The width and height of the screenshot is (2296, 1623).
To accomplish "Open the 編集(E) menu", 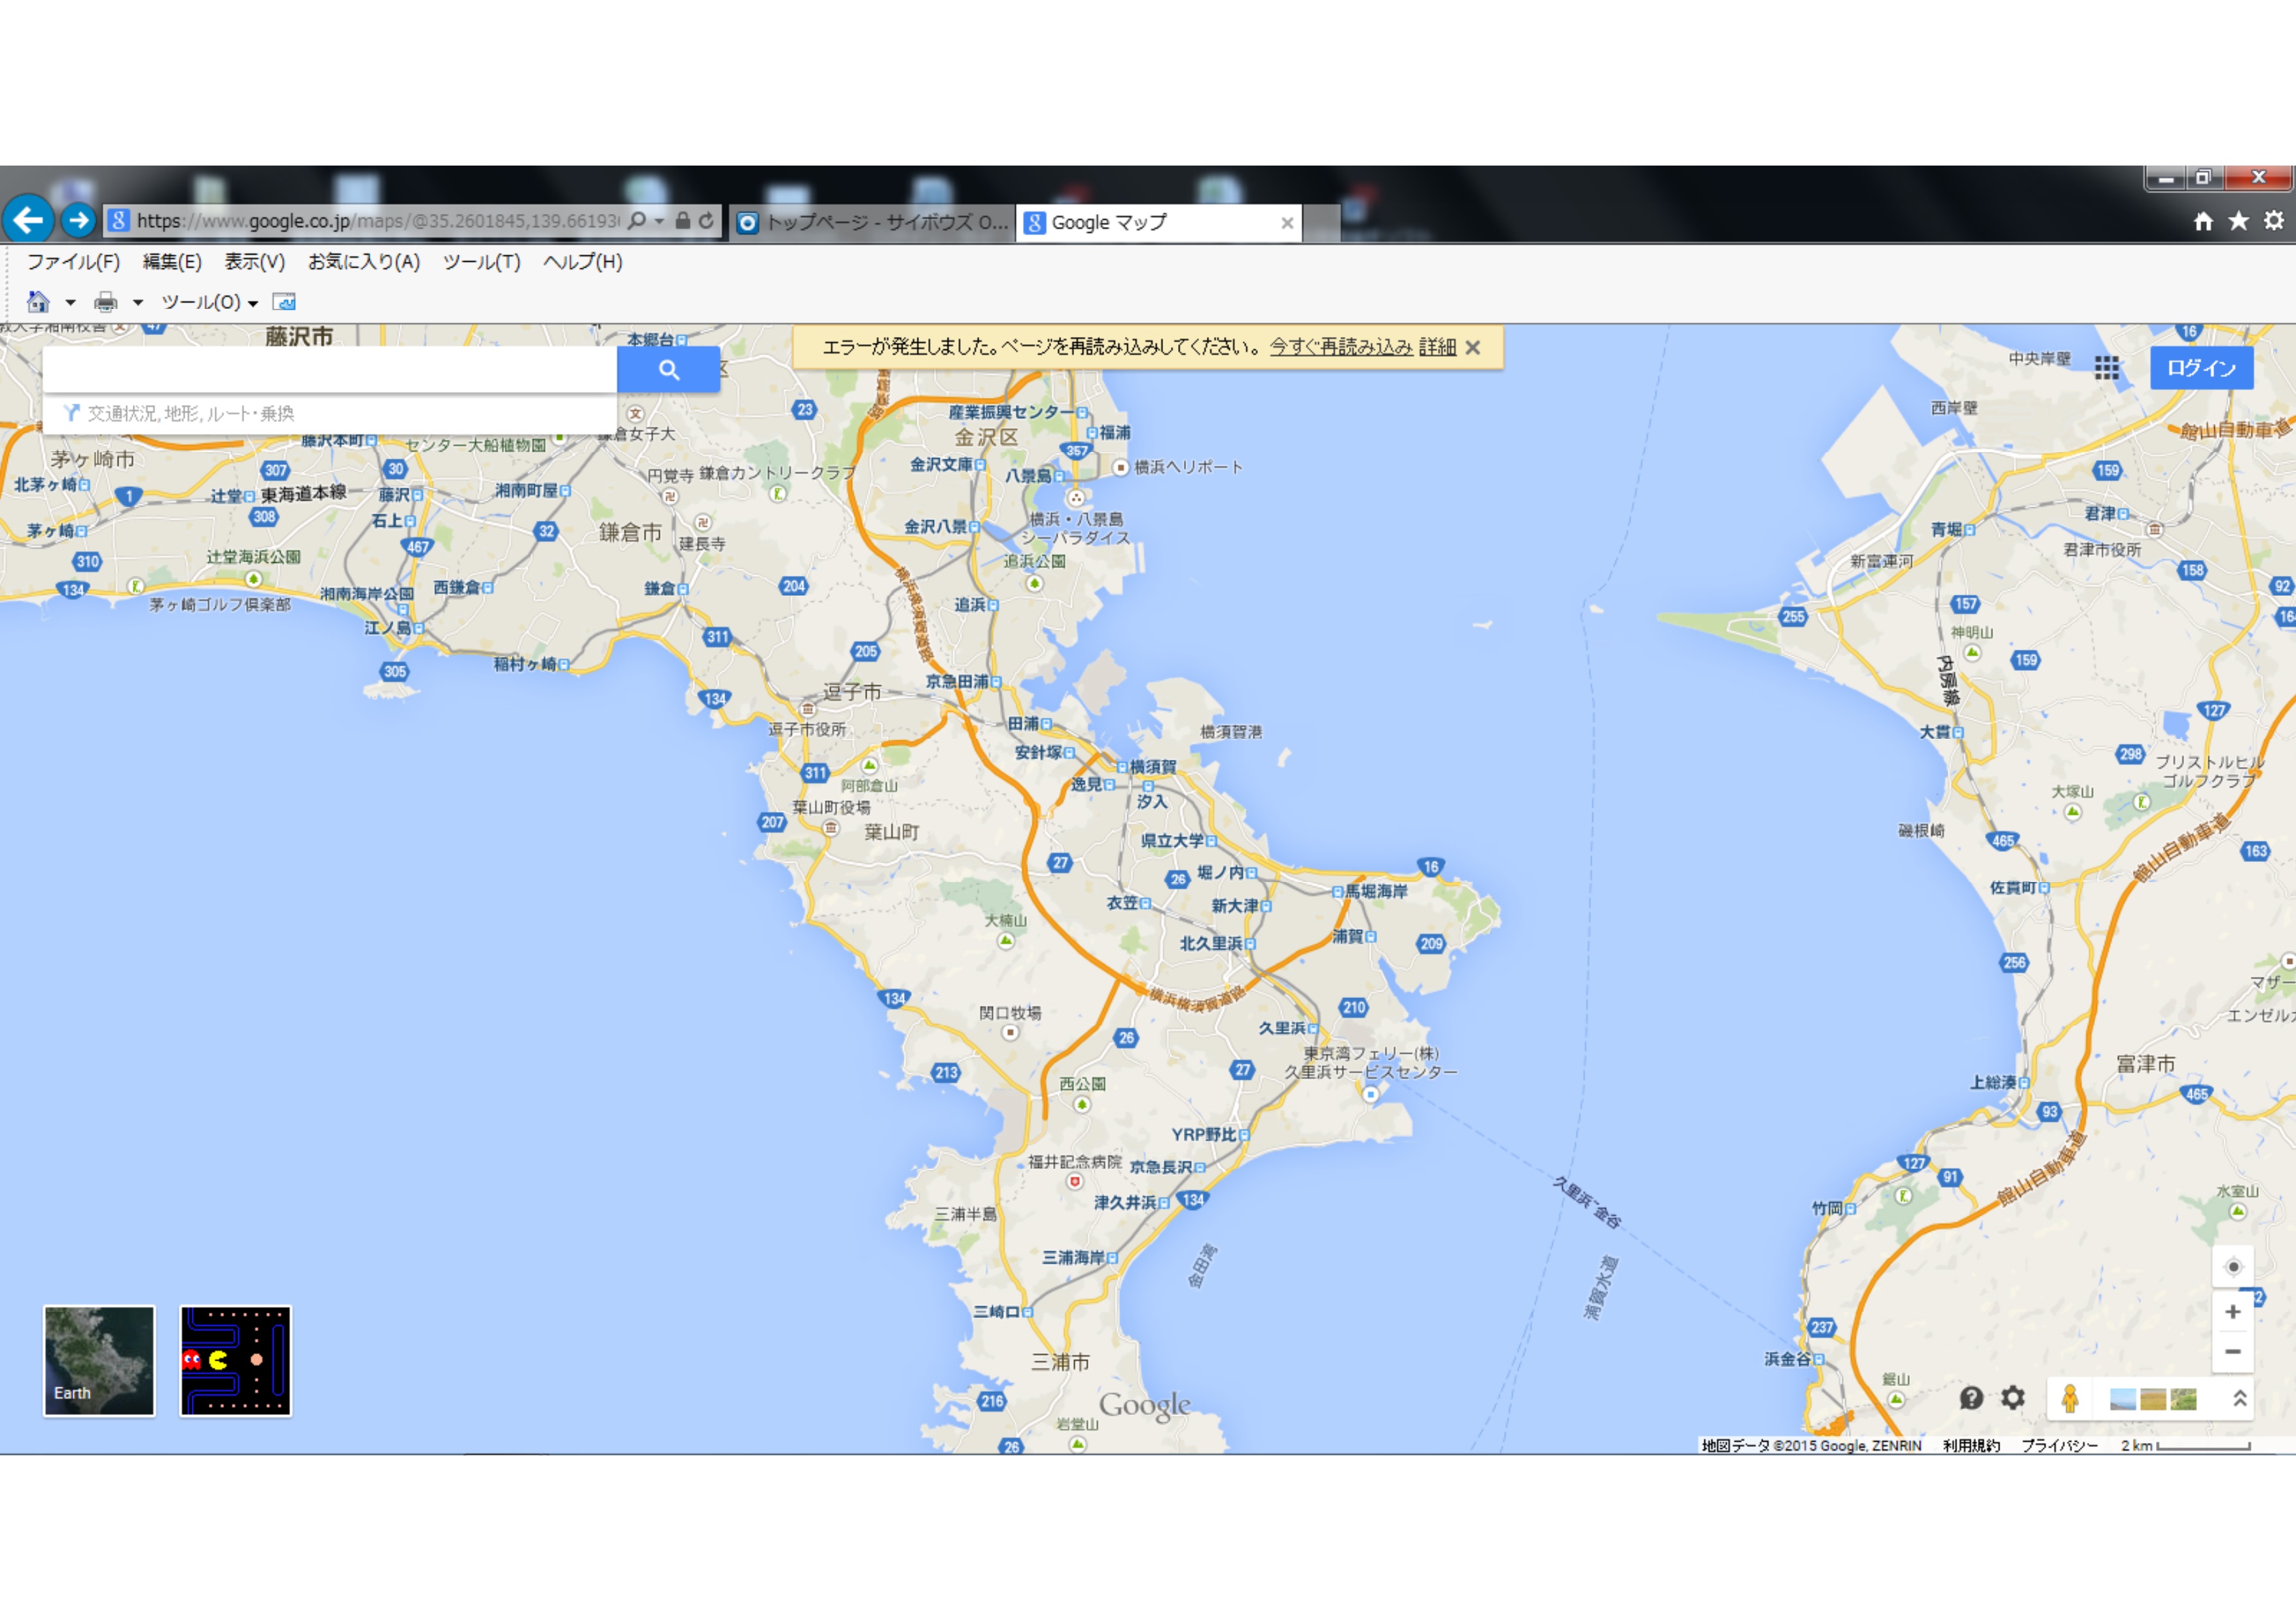I will 172,262.
